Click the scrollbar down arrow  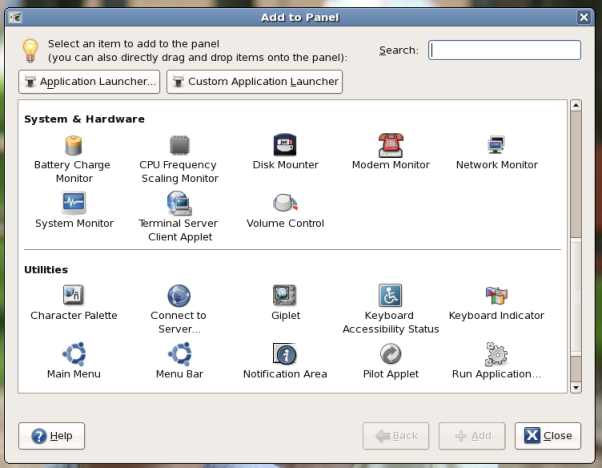(576, 387)
